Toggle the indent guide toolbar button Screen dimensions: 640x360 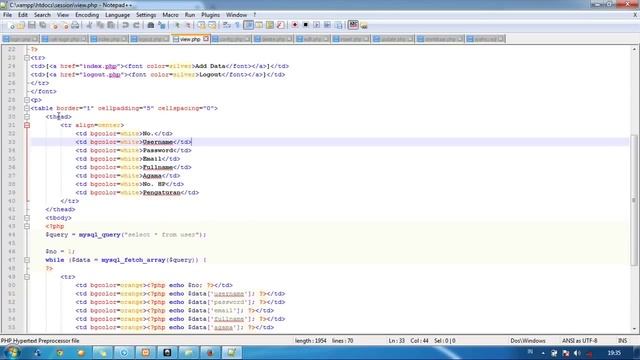248,25
